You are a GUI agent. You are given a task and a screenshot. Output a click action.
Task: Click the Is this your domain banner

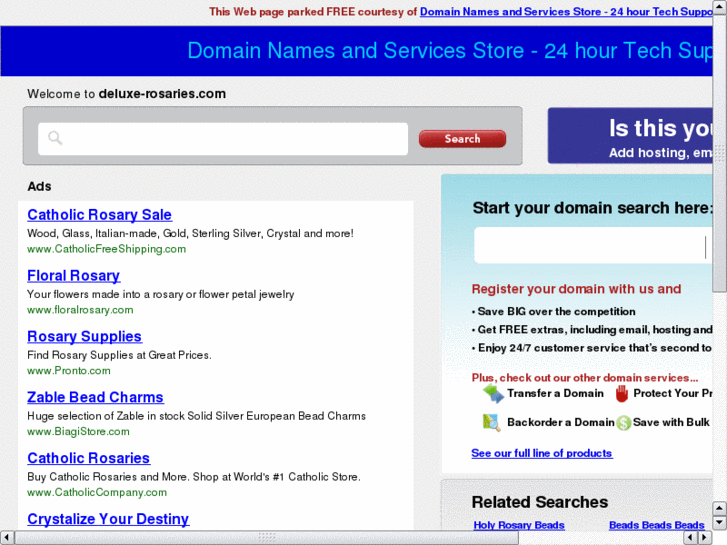[630, 135]
